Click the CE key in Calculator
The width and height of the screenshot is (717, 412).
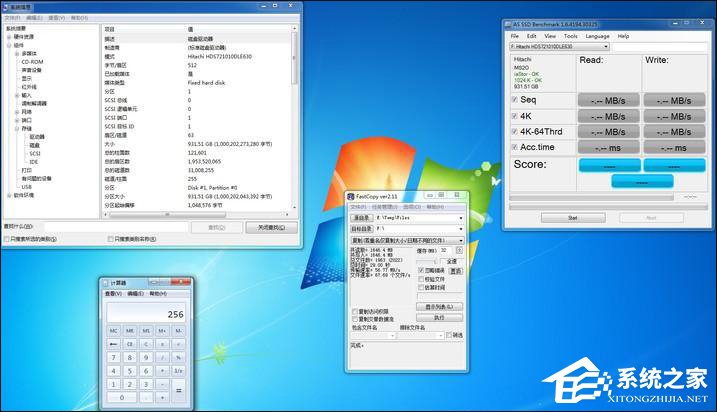coord(130,344)
